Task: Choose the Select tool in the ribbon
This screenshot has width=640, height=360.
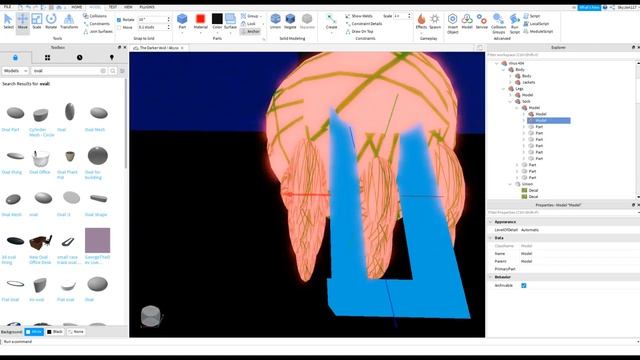Action: (x=8, y=21)
